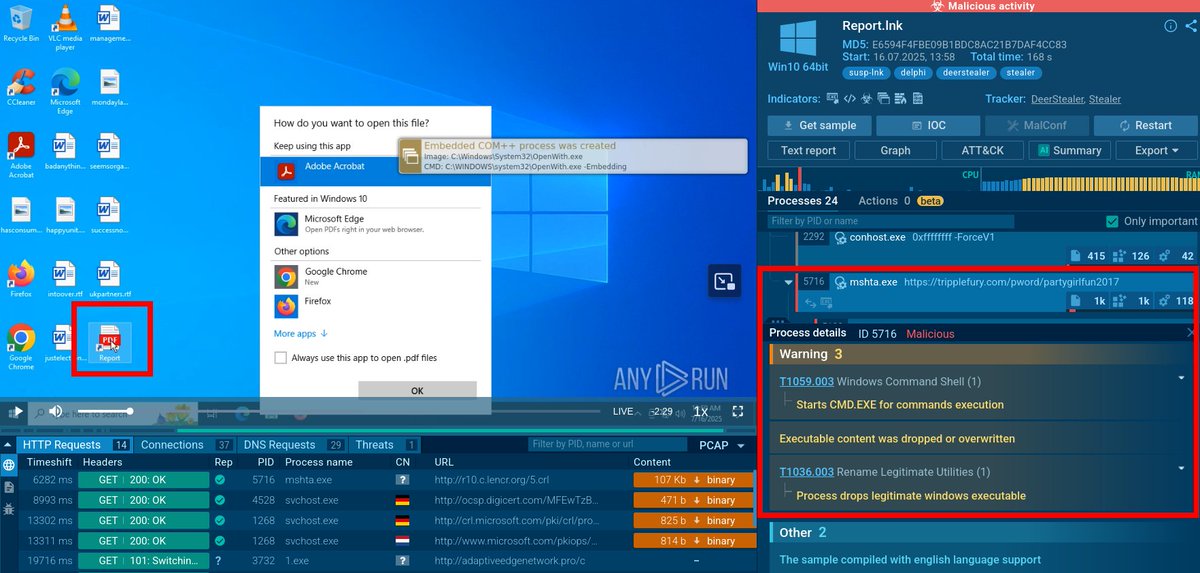Open the Actions beta tab
Screen dimensions: 1200x573
[902, 201]
